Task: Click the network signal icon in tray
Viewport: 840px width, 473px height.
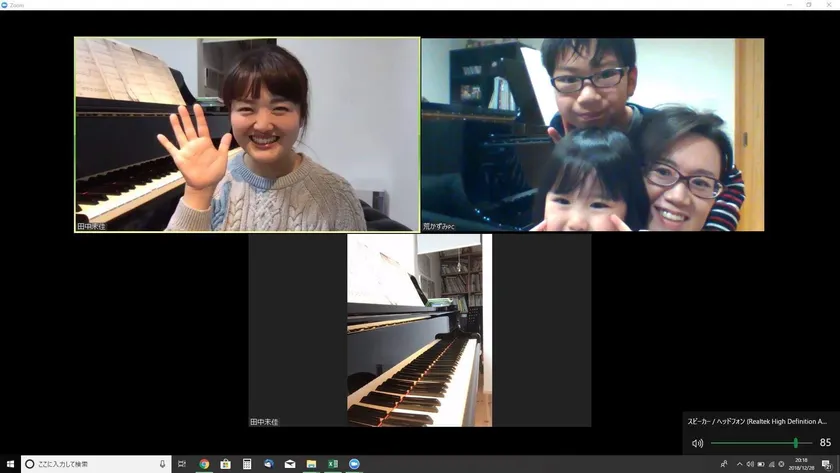Action: point(771,464)
